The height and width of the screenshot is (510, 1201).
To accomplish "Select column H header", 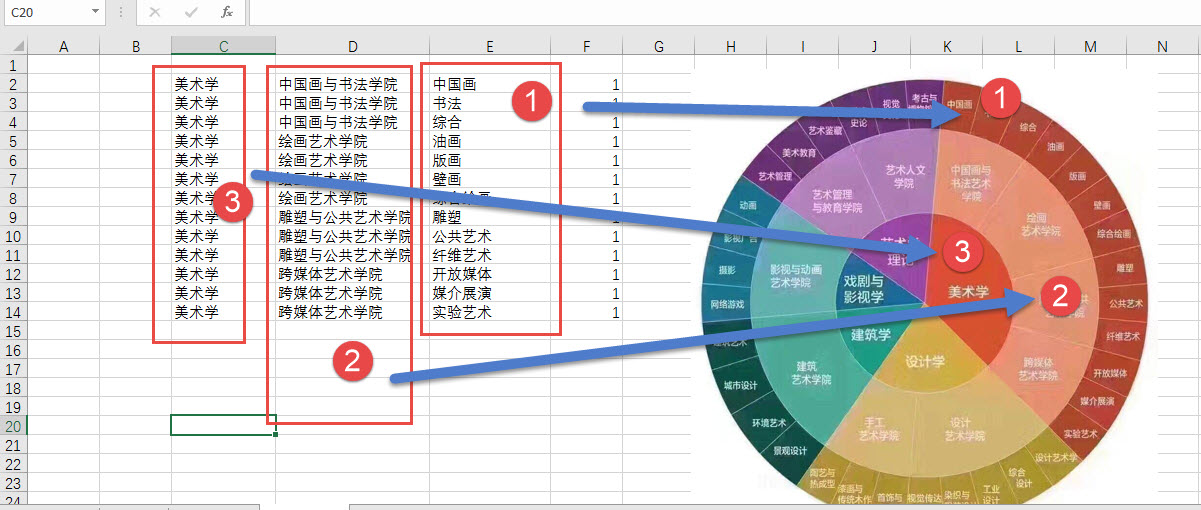I will click(x=730, y=46).
